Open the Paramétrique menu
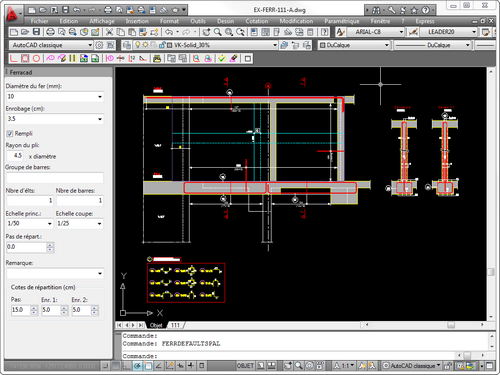This screenshot has width=500, height=375. tap(342, 21)
